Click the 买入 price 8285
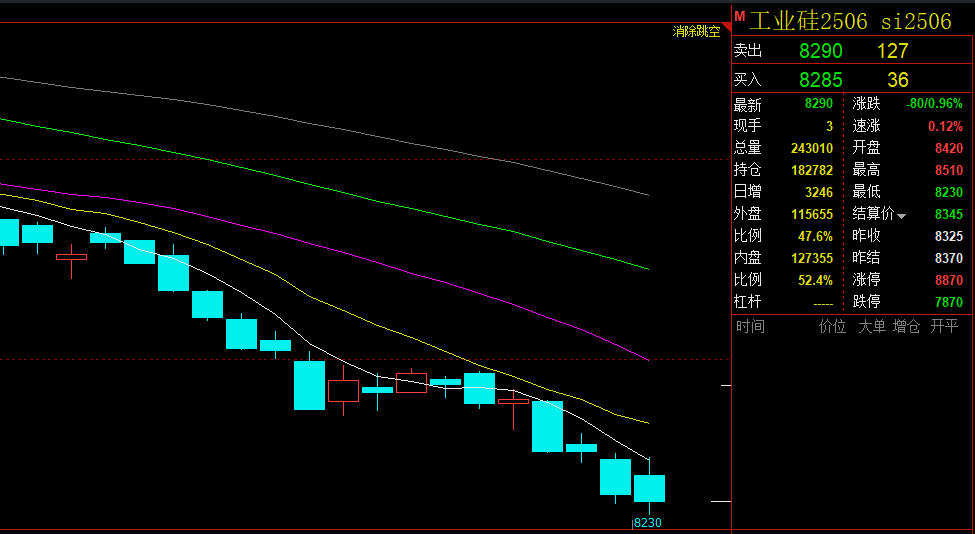Screen dimensions: 975x534 (821, 80)
